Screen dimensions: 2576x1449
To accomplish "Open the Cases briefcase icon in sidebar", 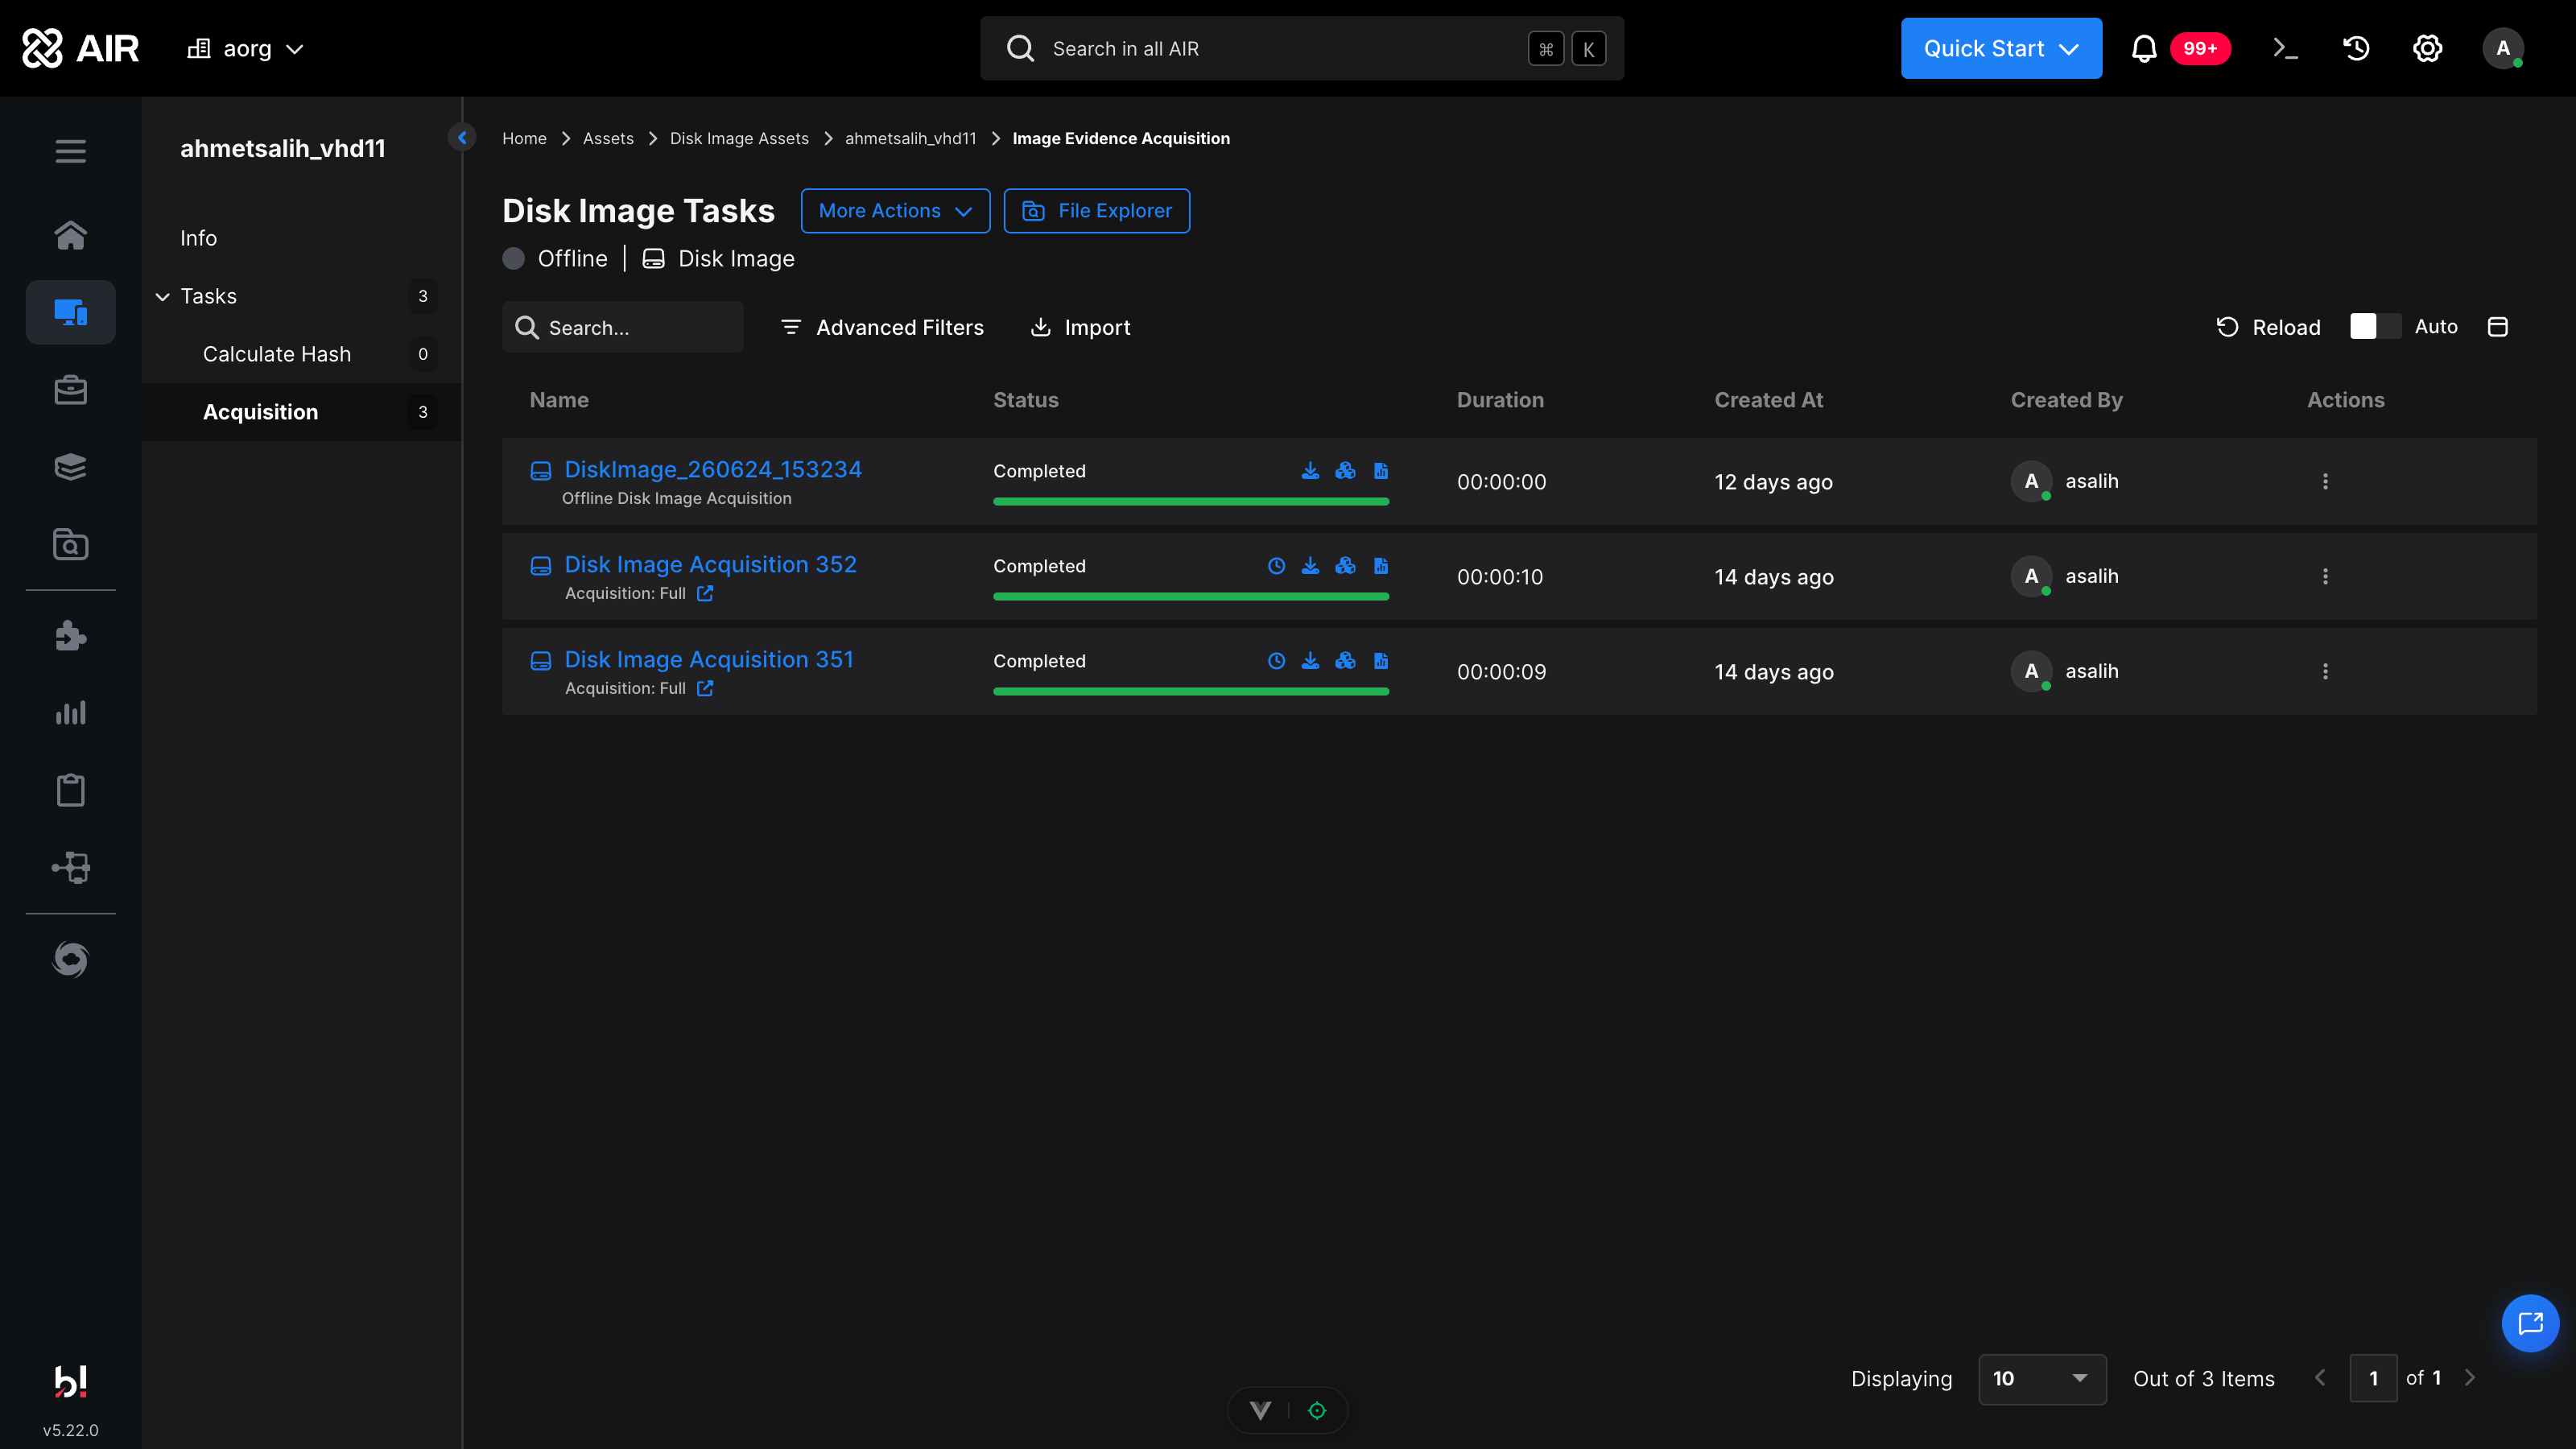I will tap(70, 390).
